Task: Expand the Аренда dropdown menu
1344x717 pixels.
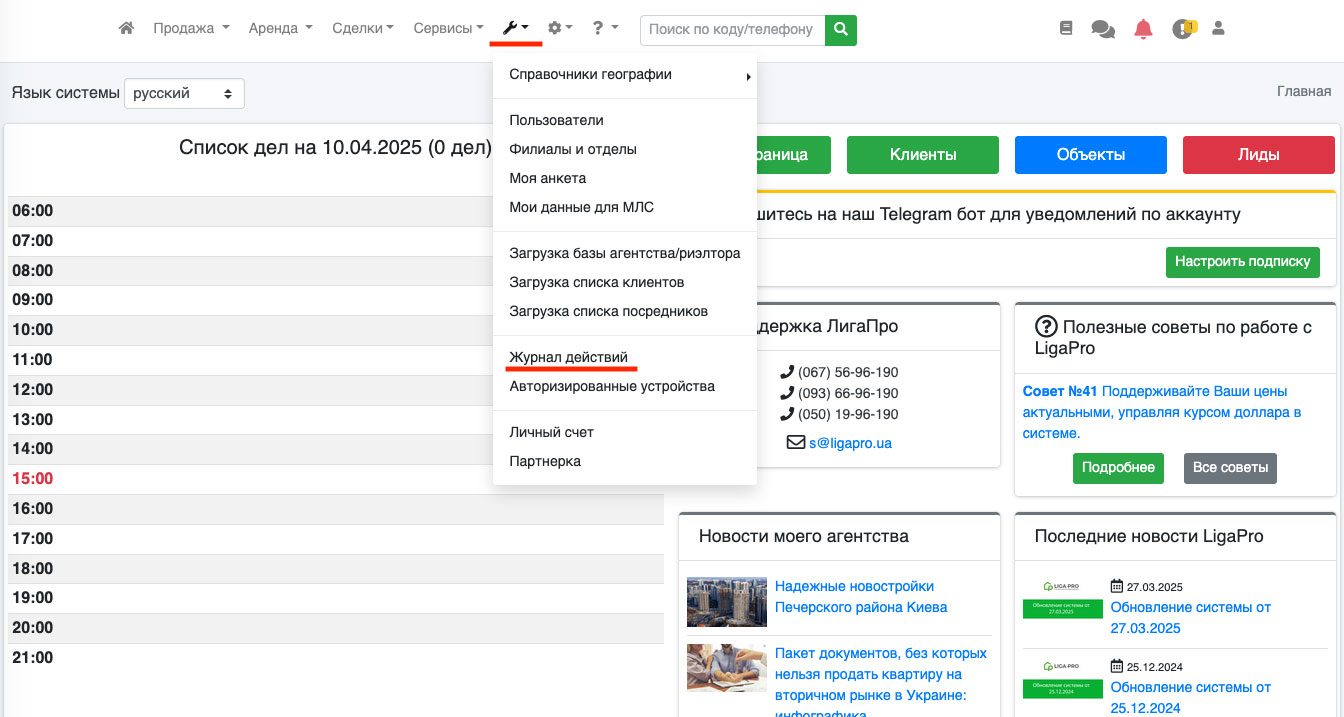Action: point(280,29)
